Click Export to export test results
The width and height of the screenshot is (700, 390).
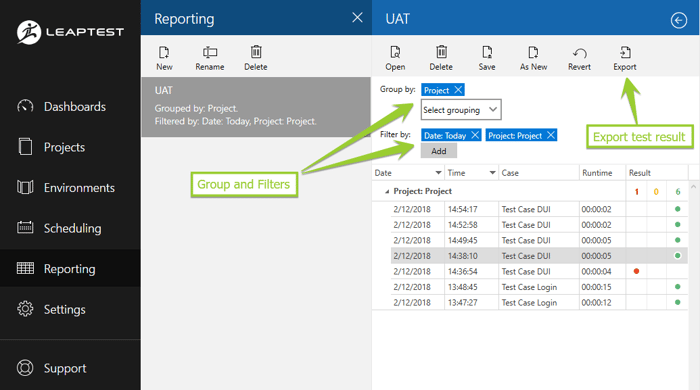pos(625,58)
